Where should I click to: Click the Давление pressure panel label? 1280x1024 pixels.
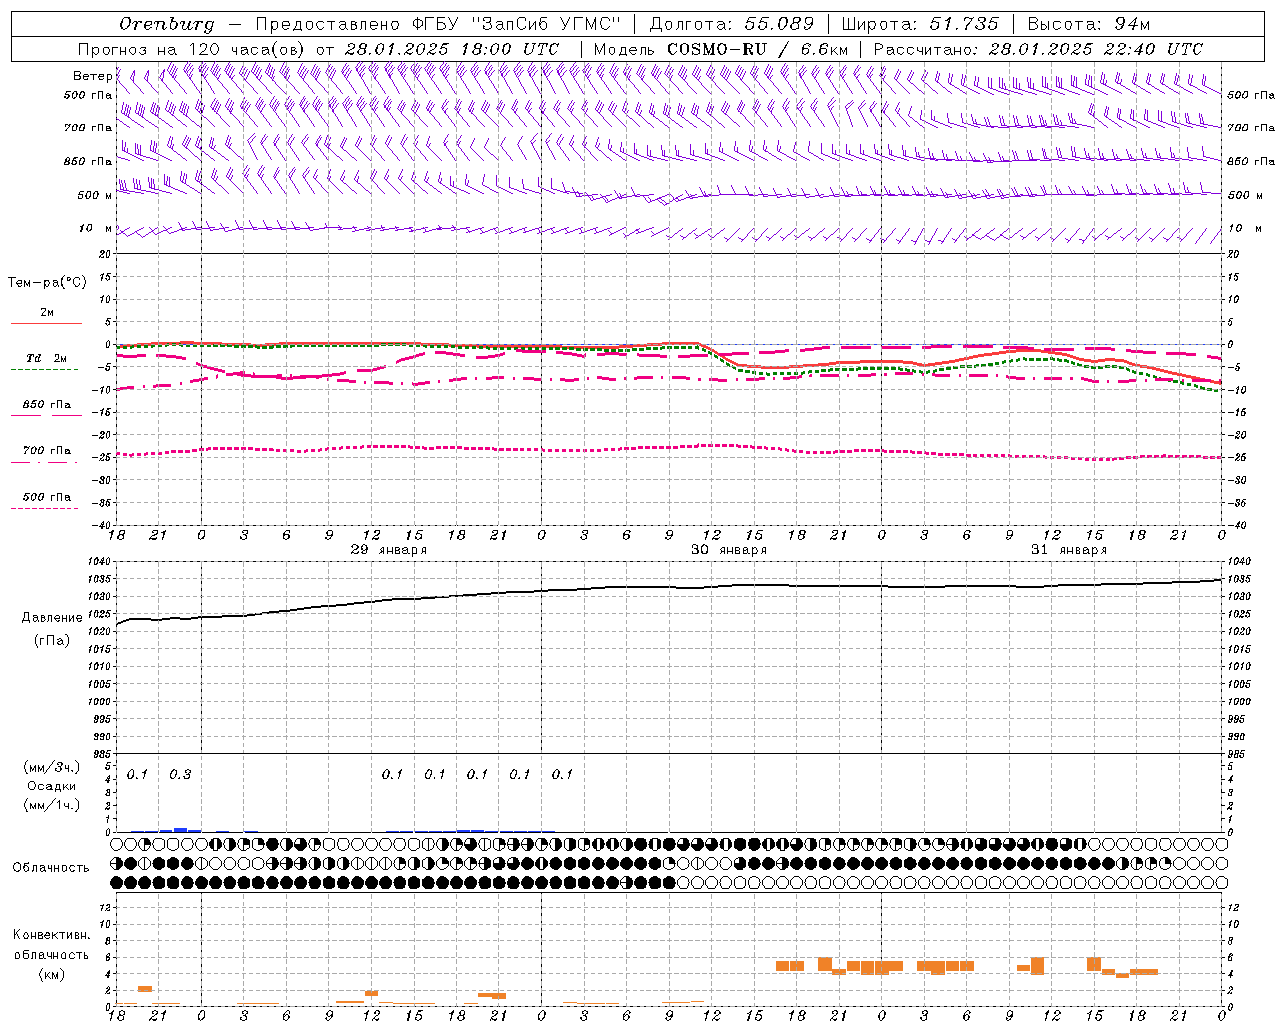(x=52, y=618)
